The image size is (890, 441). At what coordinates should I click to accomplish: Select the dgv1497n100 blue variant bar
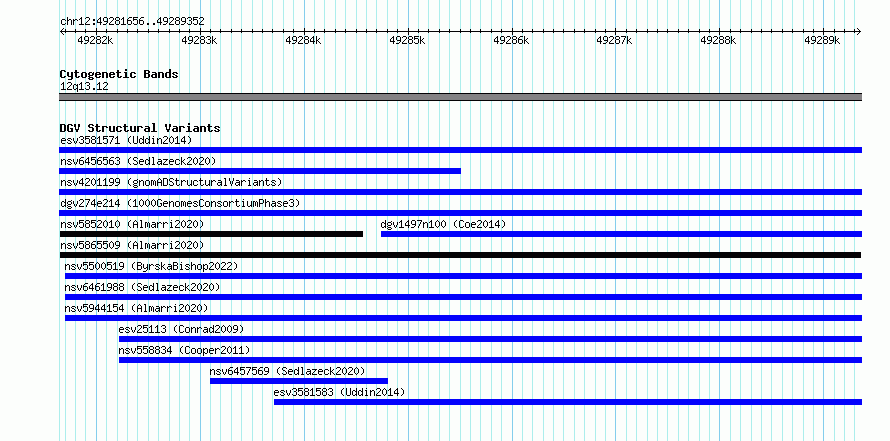click(622, 234)
